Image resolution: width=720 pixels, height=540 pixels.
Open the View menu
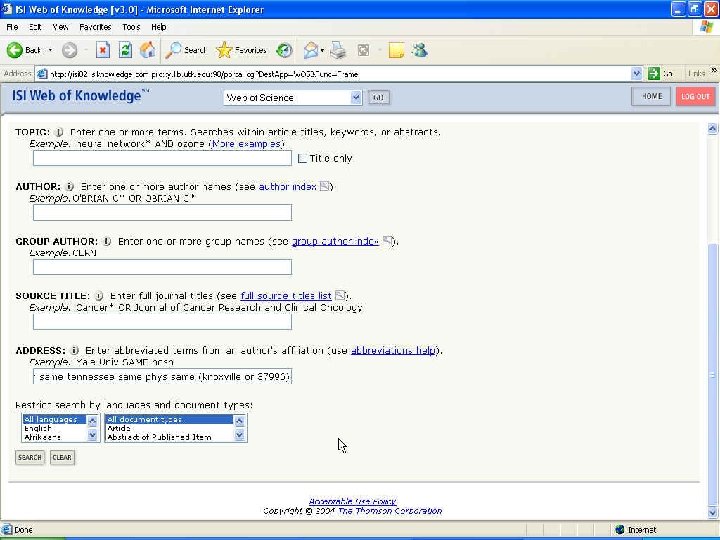[60, 27]
